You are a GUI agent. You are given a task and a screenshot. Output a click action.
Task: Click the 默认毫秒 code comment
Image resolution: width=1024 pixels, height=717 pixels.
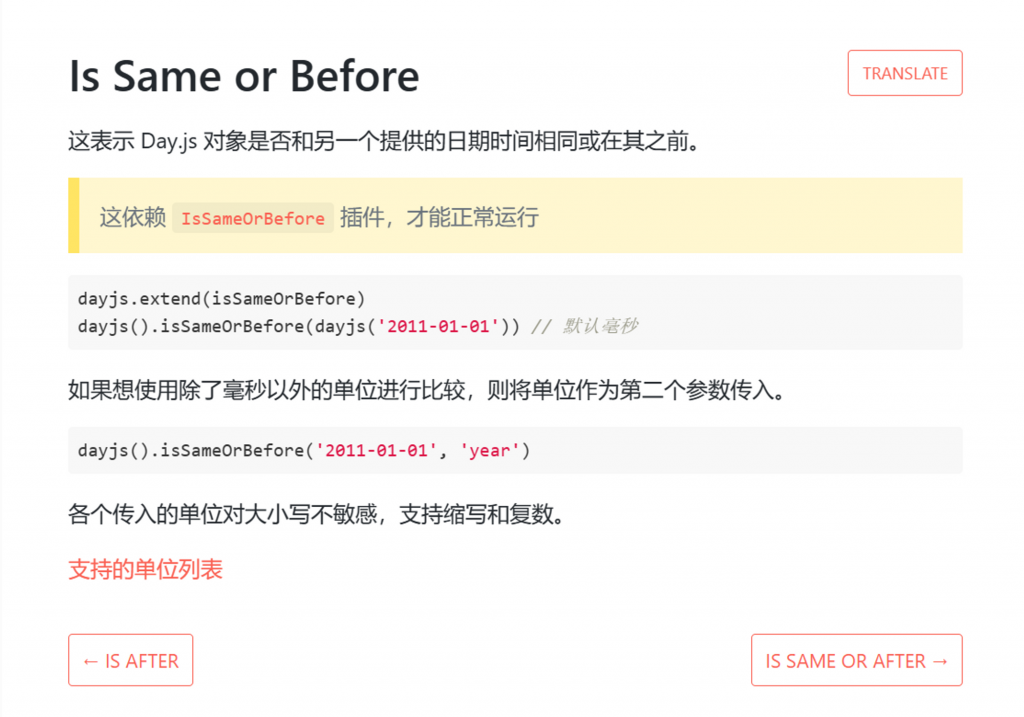(x=585, y=326)
